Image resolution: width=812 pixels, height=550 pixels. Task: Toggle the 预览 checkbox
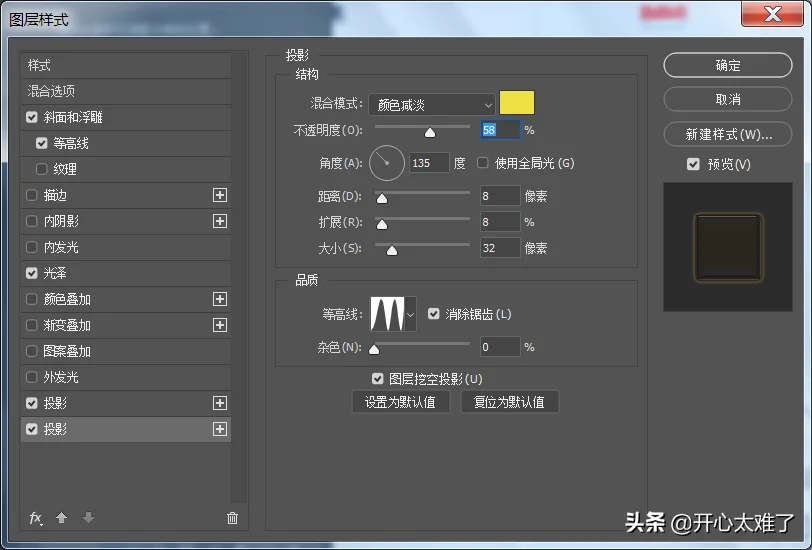tap(693, 164)
